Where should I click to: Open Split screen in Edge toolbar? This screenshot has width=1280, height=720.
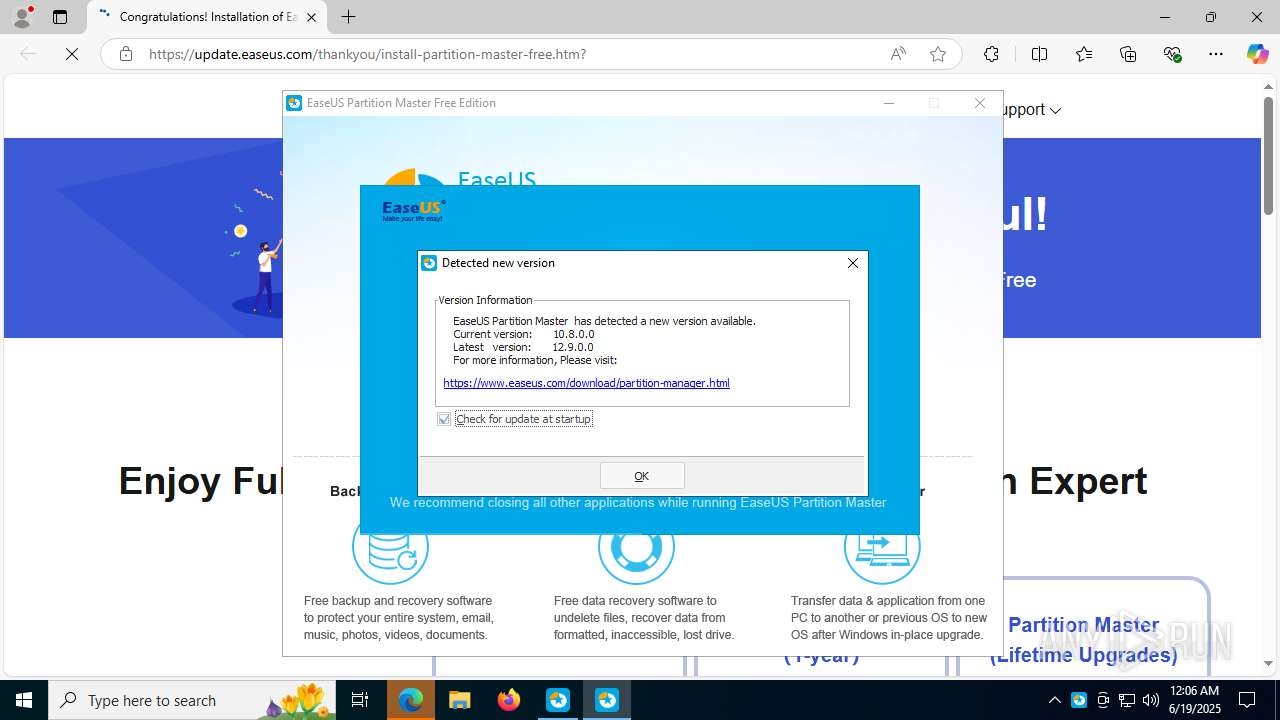1040,54
